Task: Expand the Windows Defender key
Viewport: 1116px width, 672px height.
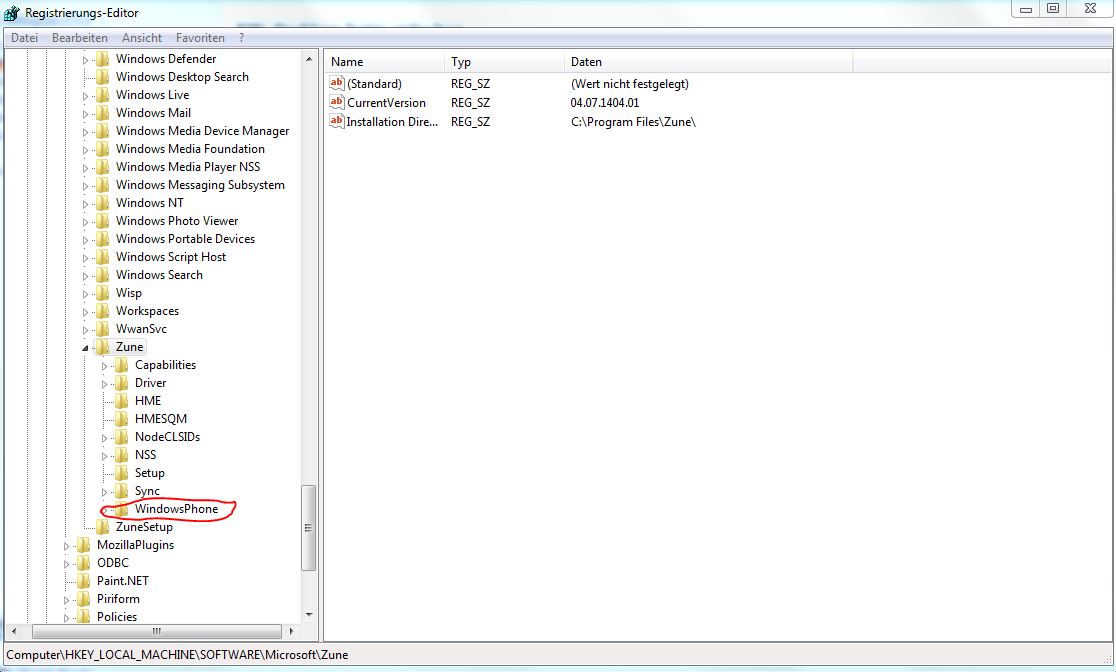Action: point(85,60)
